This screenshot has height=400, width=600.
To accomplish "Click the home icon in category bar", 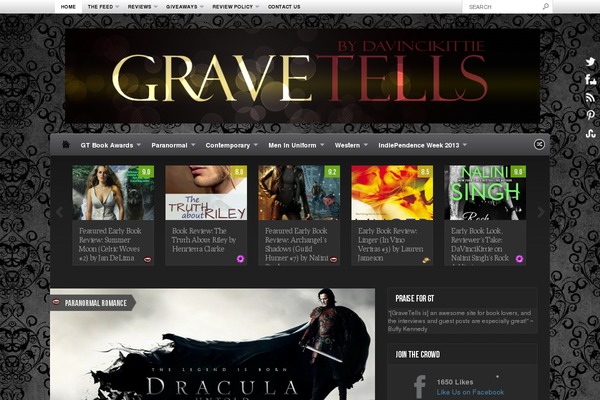I will [66, 145].
